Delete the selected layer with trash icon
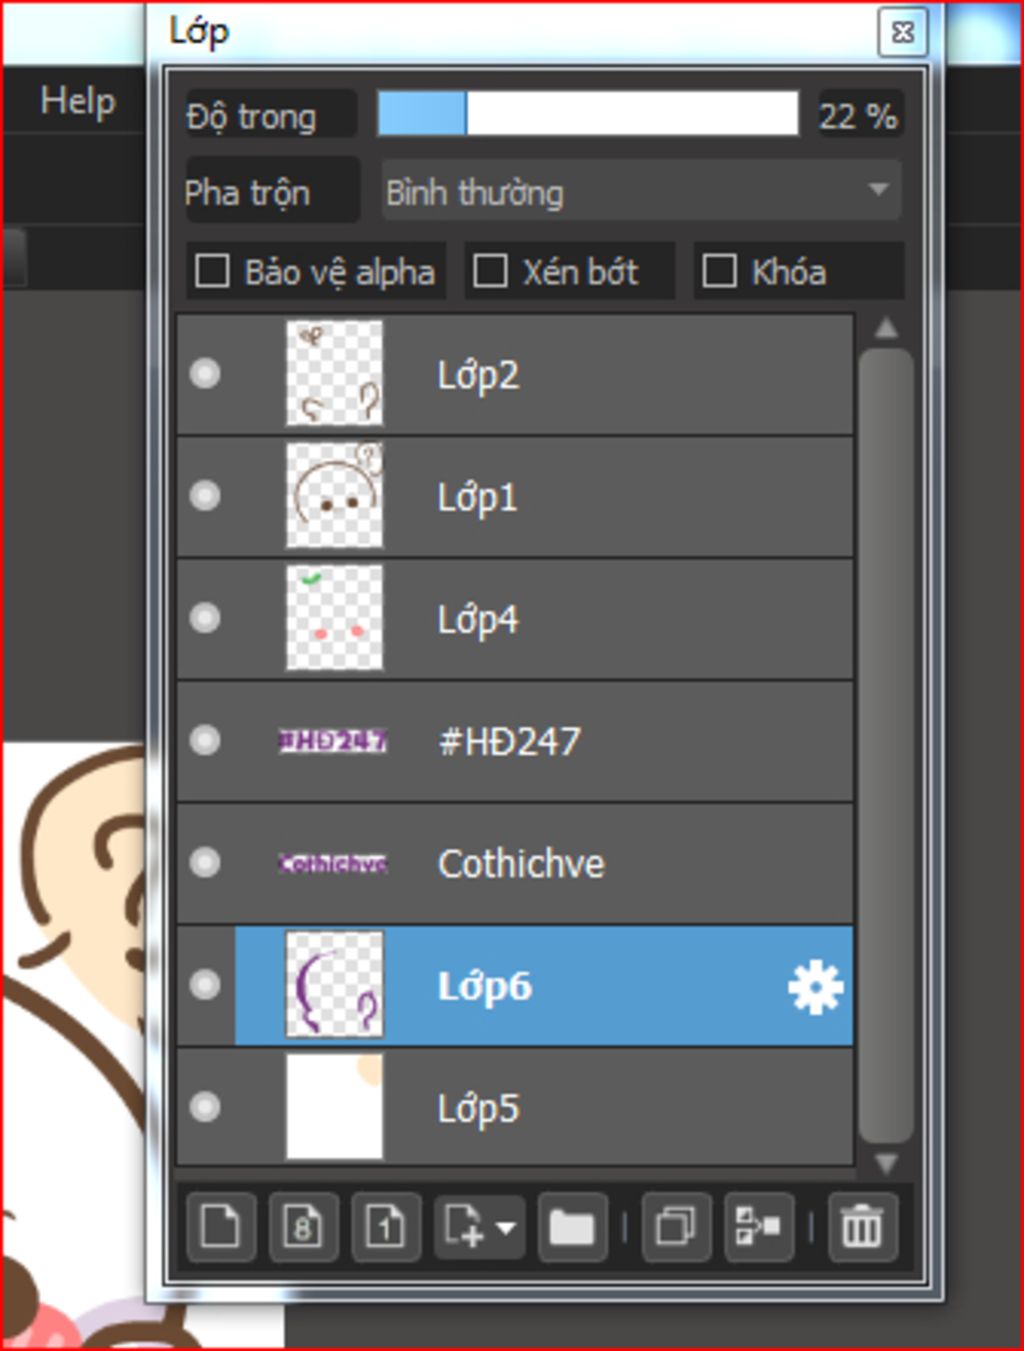The image size is (1024, 1351). click(861, 1226)
